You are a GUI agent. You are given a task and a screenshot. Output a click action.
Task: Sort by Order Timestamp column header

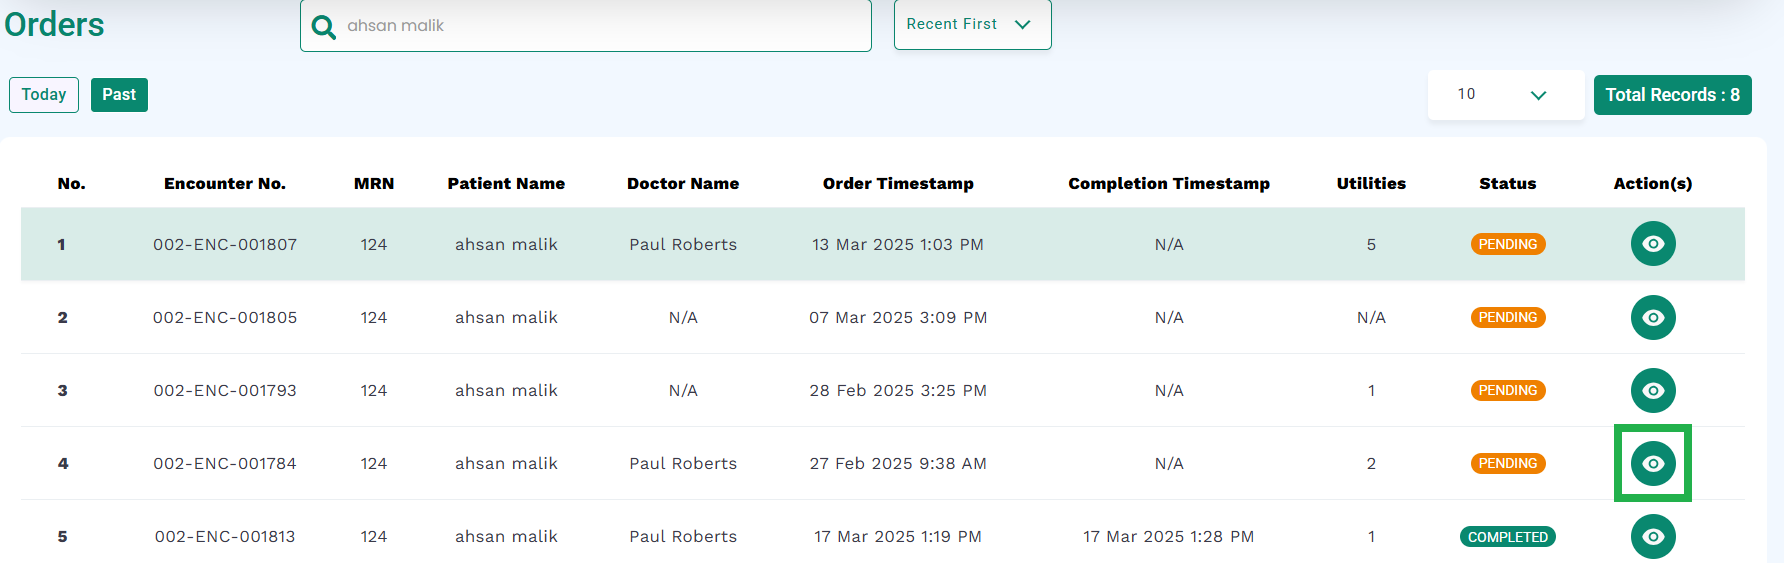pos(898,184)
